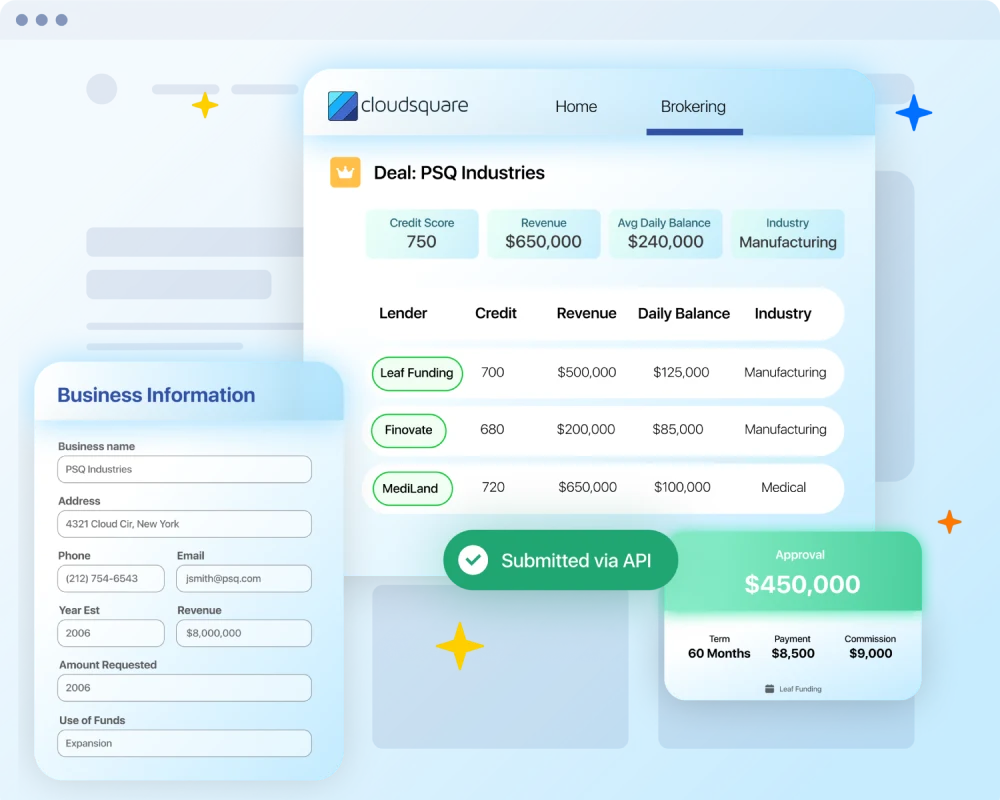The width and height of the screenshot is (1000, 800).
Task: Select the MediLand lender pill
Action: [x=412, y=489]
